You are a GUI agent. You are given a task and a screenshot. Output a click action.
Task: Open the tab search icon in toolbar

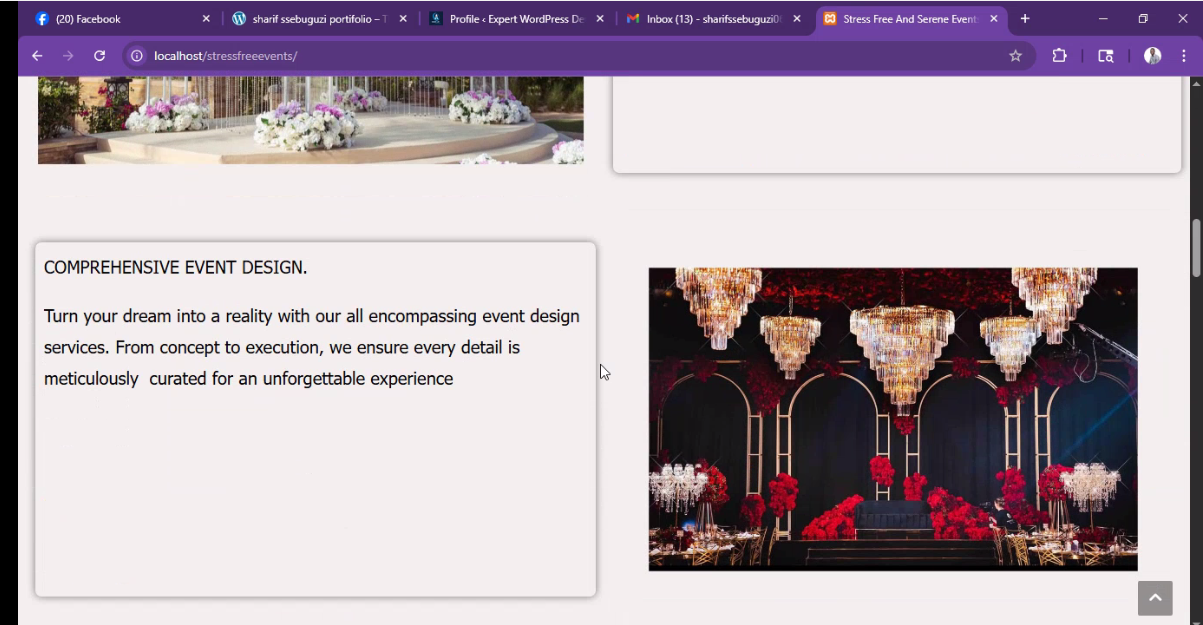point(1105,56)
